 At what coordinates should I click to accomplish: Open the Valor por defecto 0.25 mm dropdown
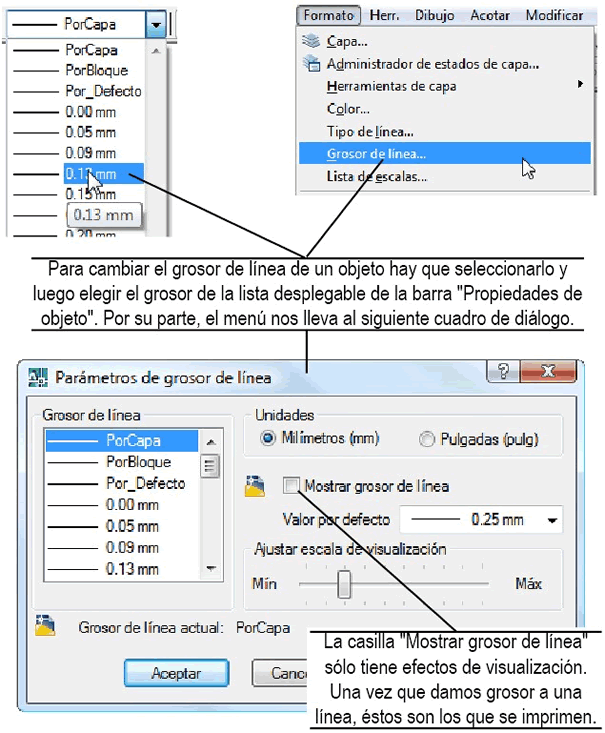[x=481, y=519]
